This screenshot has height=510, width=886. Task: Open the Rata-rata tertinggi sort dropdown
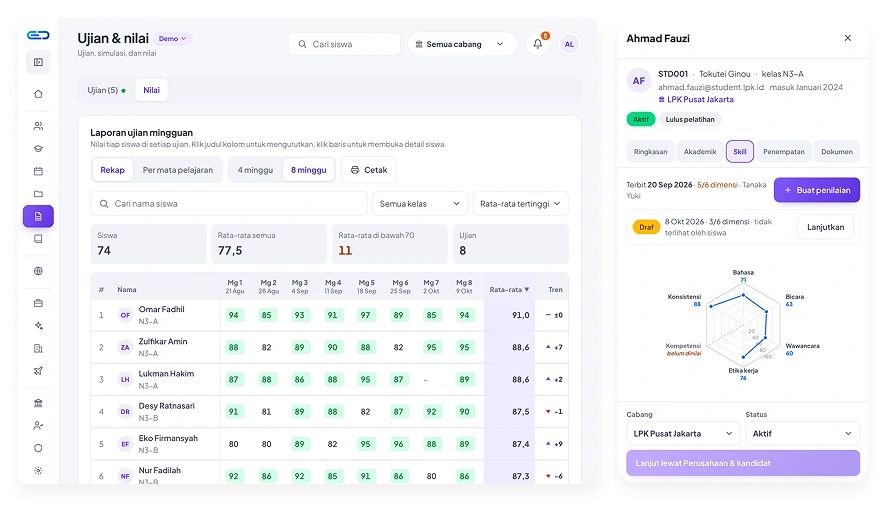point(520,204)
